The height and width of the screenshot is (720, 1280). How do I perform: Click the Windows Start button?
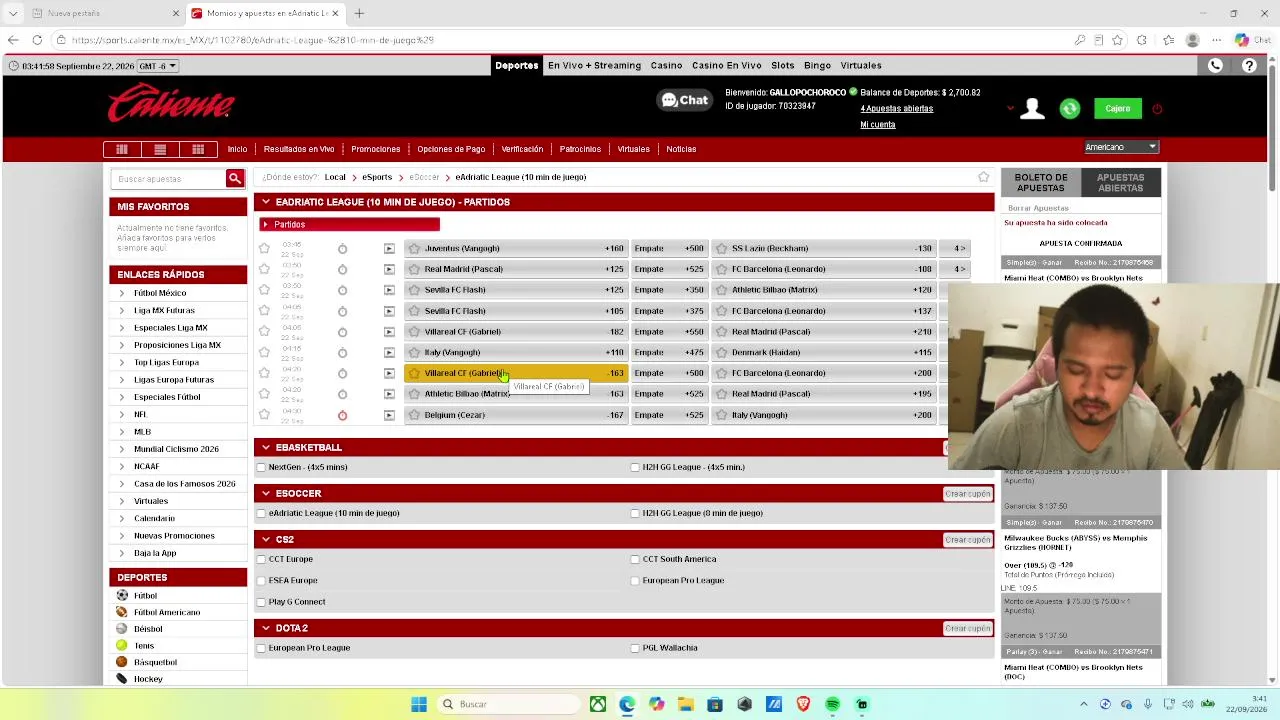(419, 704)
